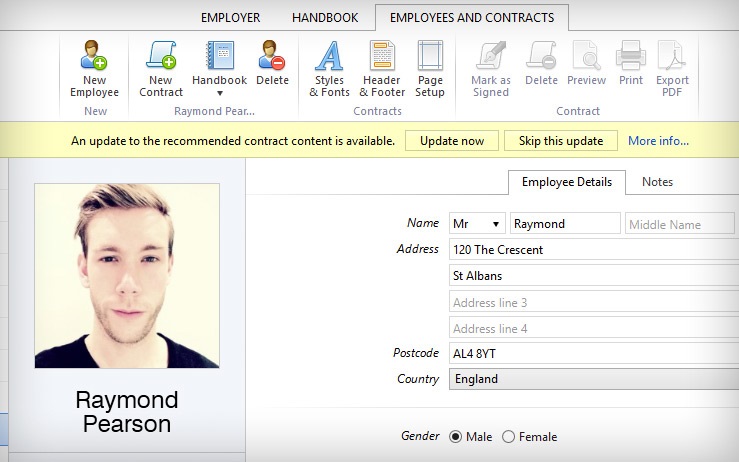Delete the employee Raymond Pearson
This screenshot has width=739, height=462.
pos(272,63)
